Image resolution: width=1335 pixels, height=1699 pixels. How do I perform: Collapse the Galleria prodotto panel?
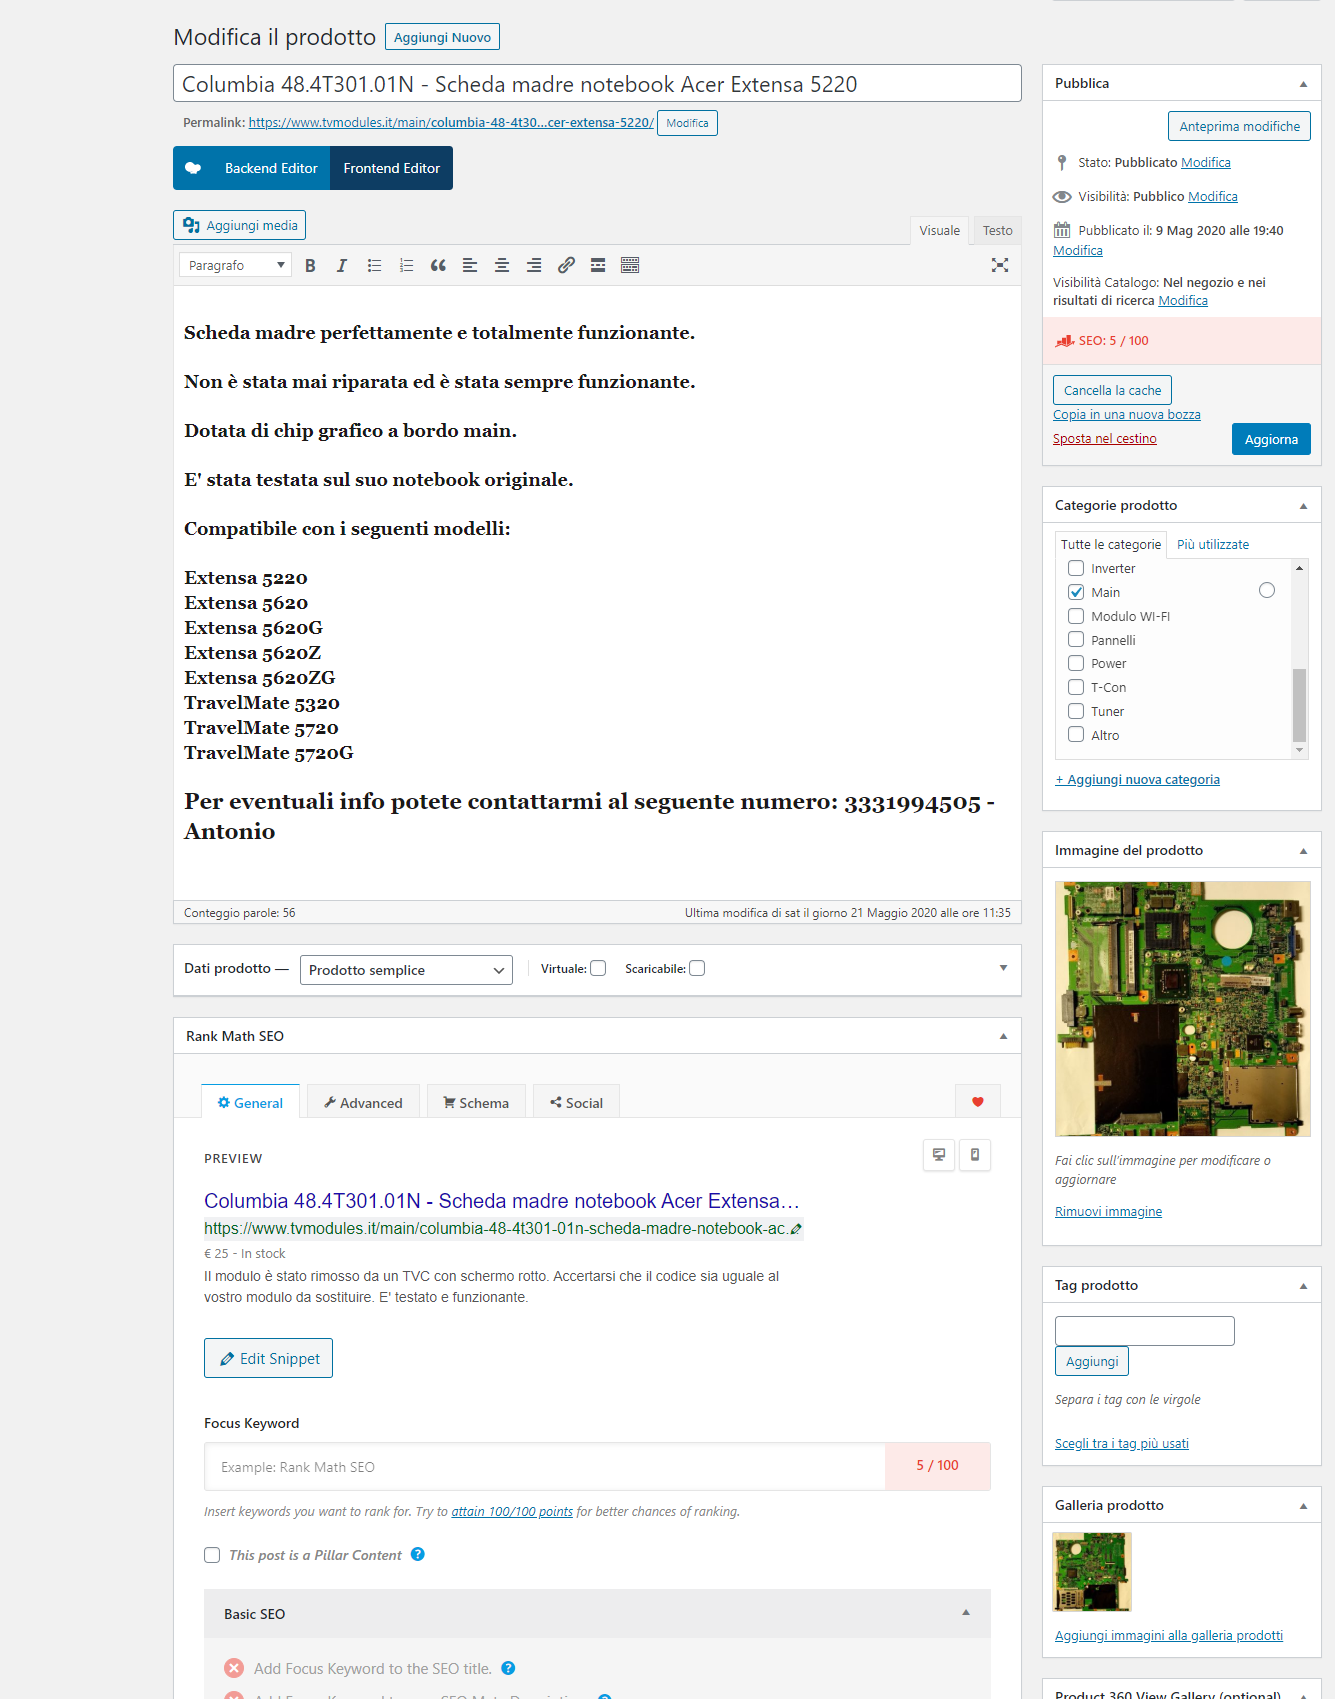click(x=1303, y=1506)
